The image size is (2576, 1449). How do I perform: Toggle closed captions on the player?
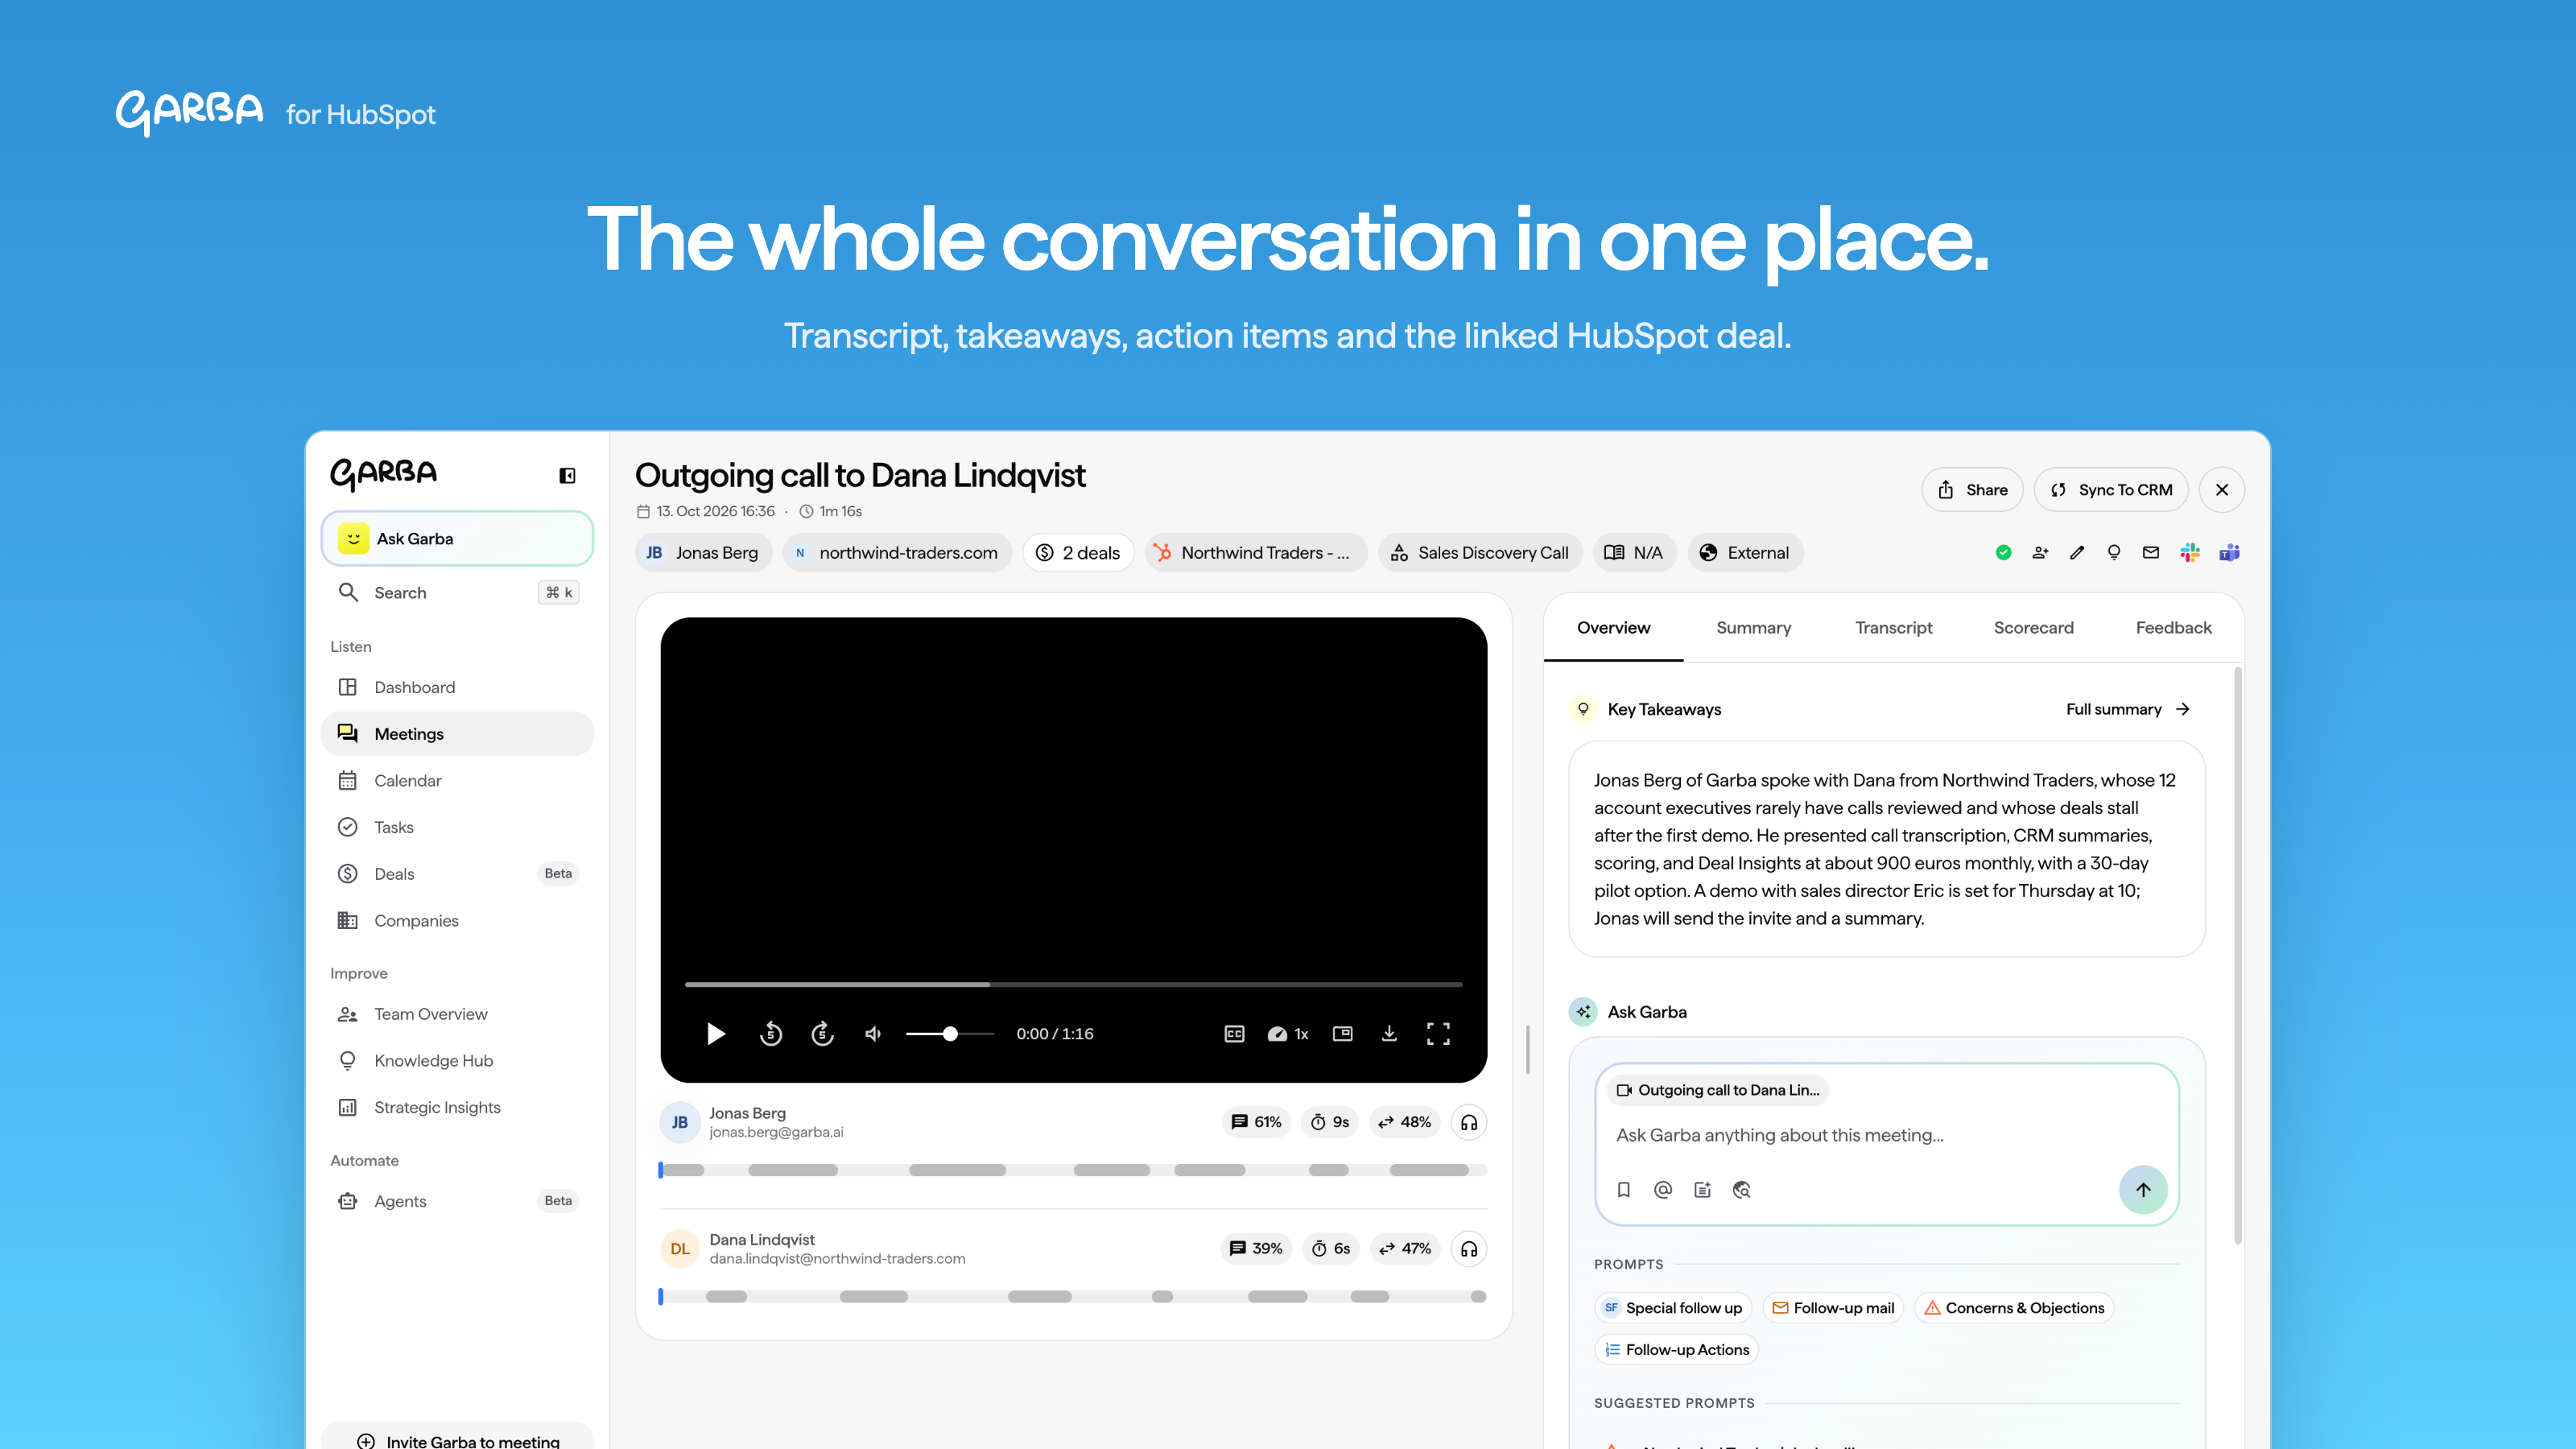click(x=1234, y=1033)
